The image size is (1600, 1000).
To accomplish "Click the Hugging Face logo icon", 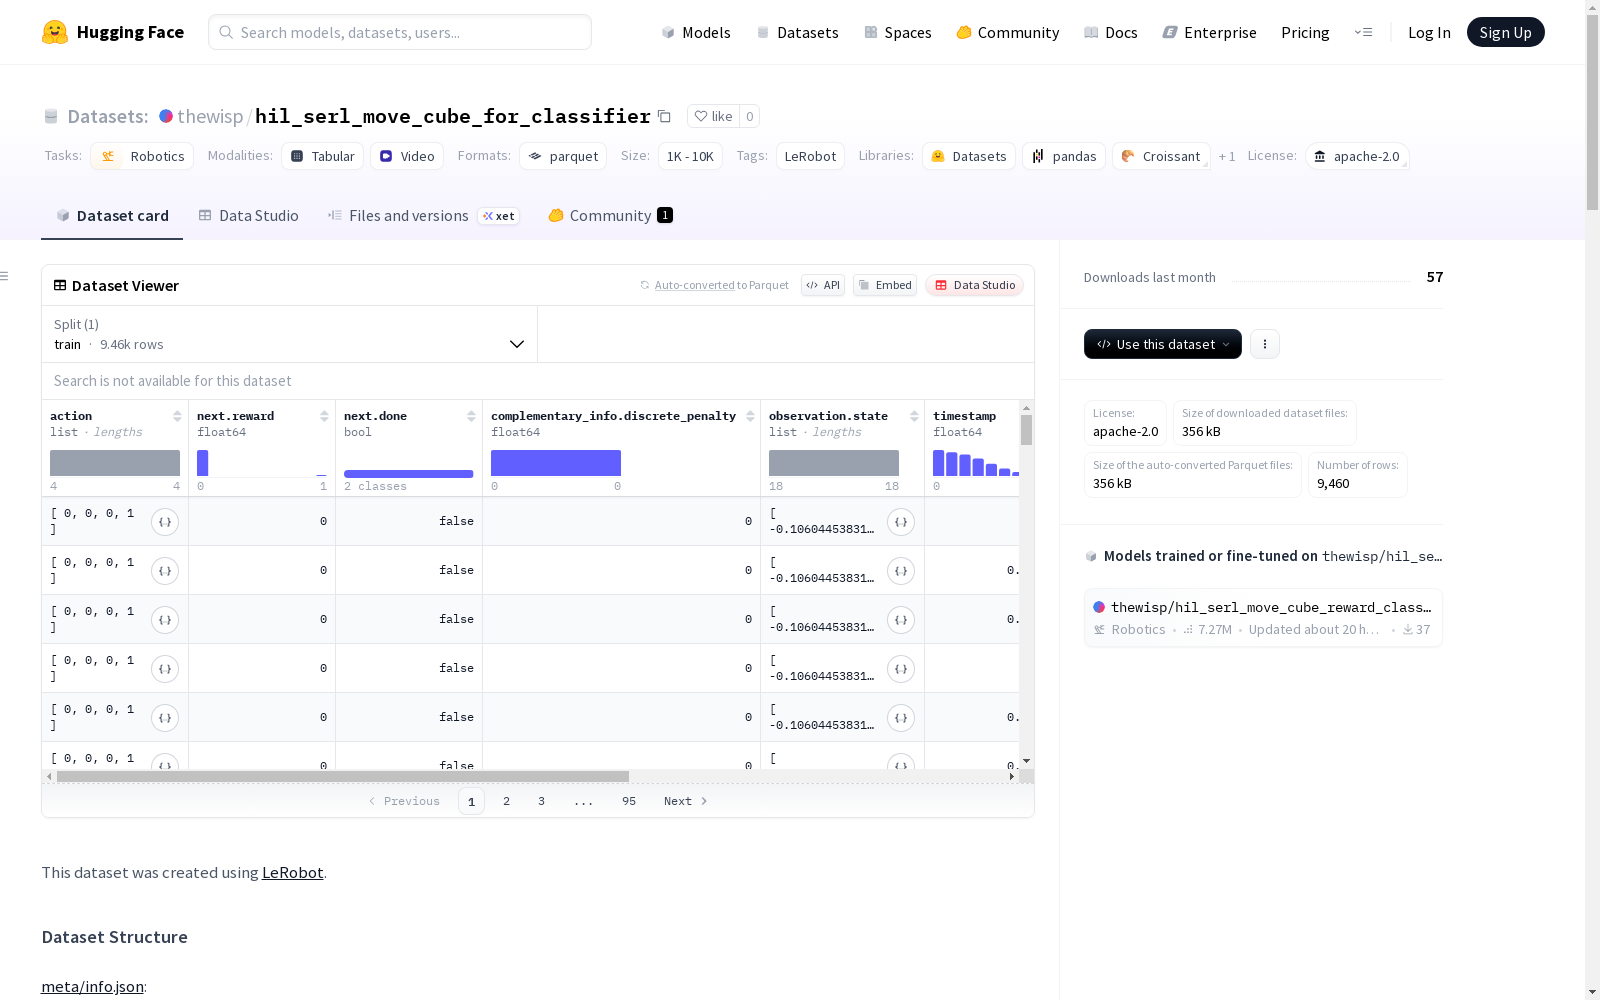I will (55, 32).
